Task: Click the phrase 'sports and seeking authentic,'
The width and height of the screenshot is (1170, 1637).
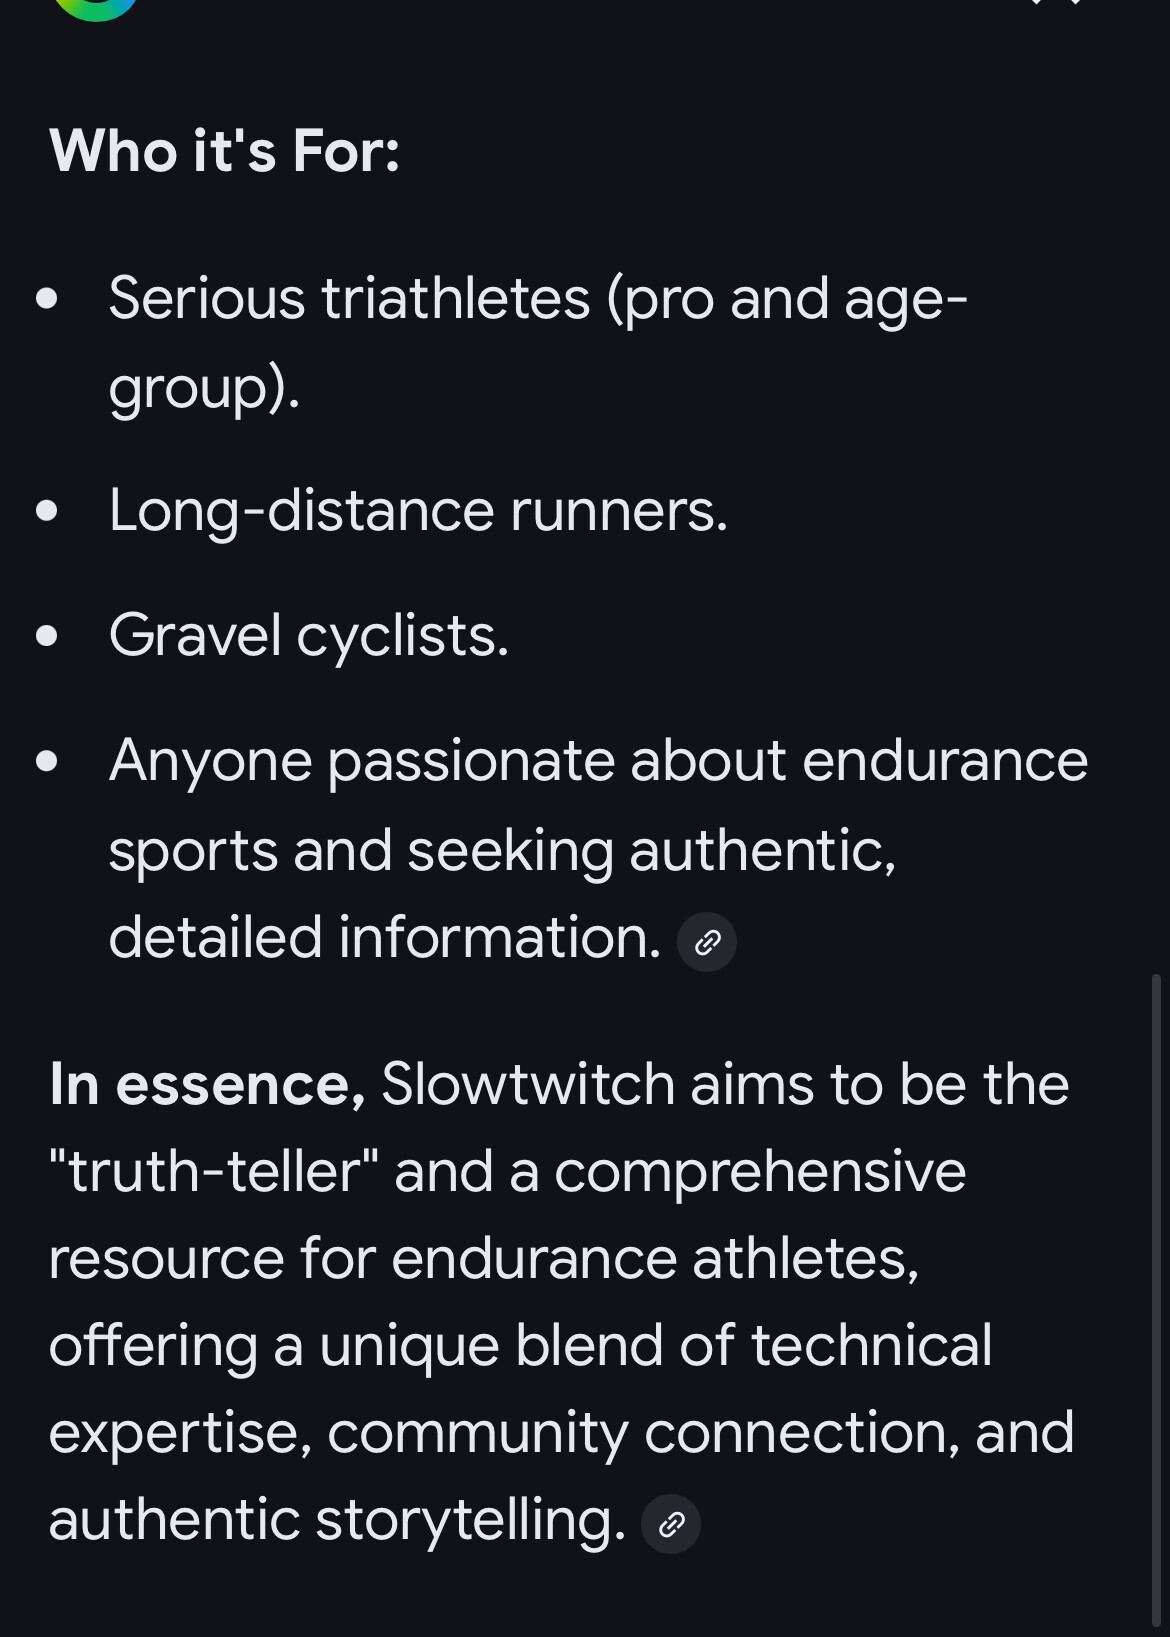Action: (x=502, y=851)
